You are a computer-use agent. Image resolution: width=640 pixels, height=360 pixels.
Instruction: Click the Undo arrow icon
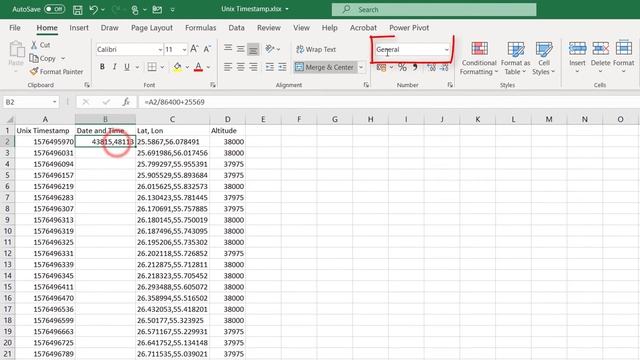pos(93,9)
